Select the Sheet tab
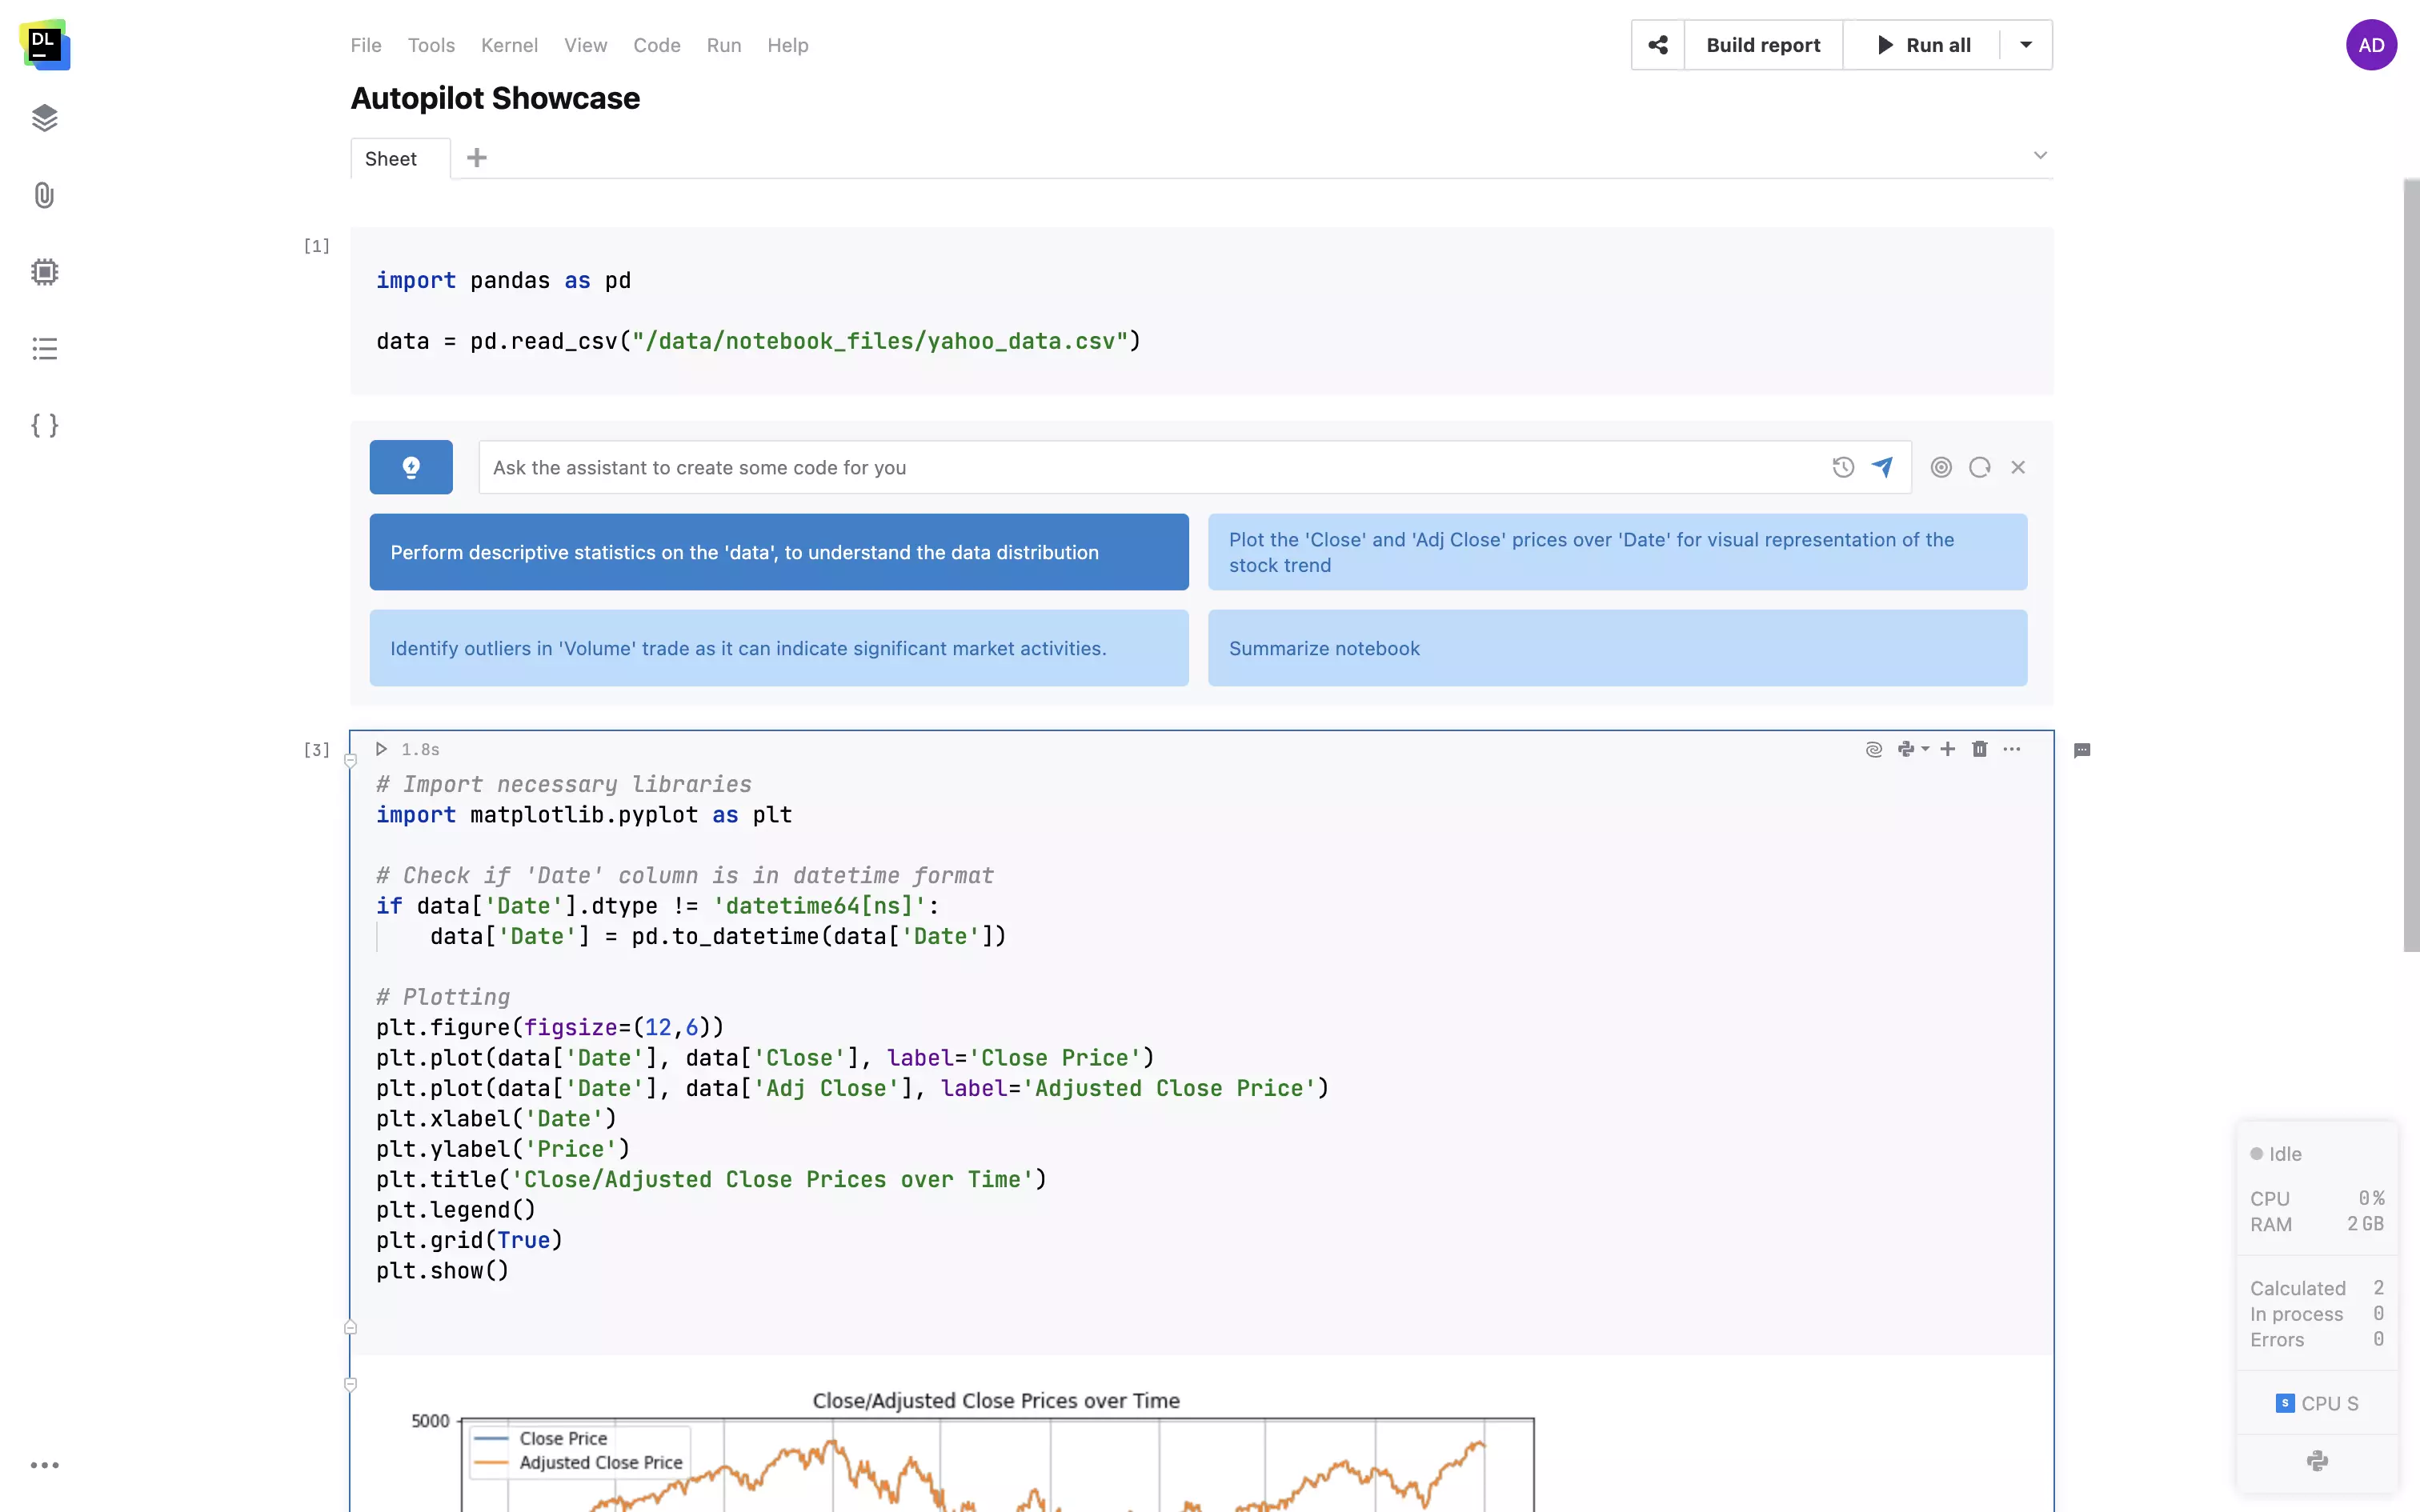Screen dimensions: 2420x1512 point(391,159)
